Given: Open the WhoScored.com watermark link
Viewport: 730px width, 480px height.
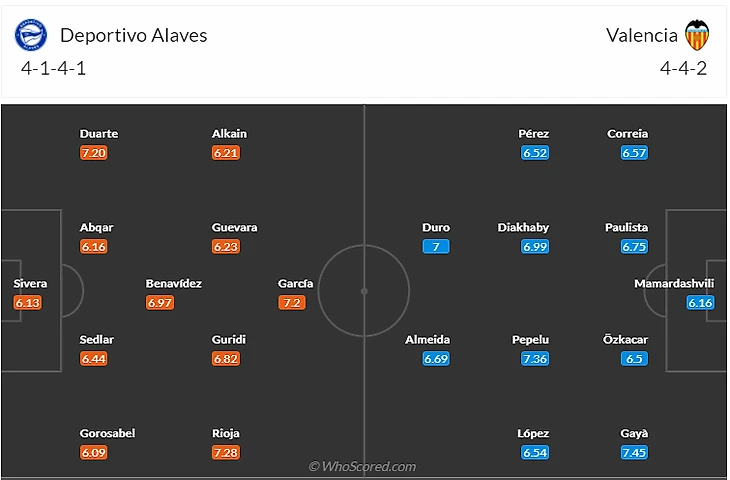Looking at the screenshot, I should pyautogui.click(x=362, y=466).
